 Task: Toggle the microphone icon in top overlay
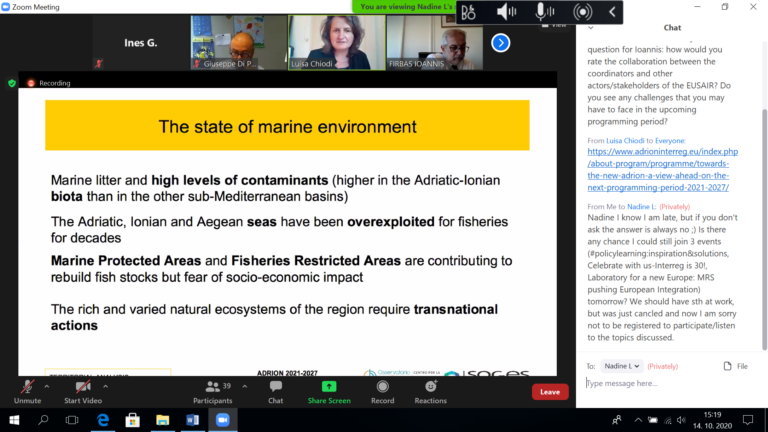[x=544, y=12]
